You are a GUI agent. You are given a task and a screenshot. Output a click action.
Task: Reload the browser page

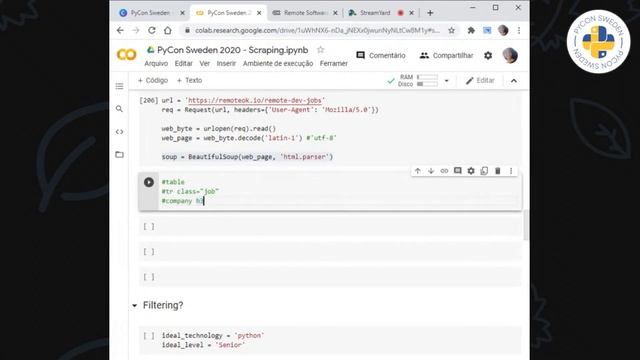[x=152, y=30]
